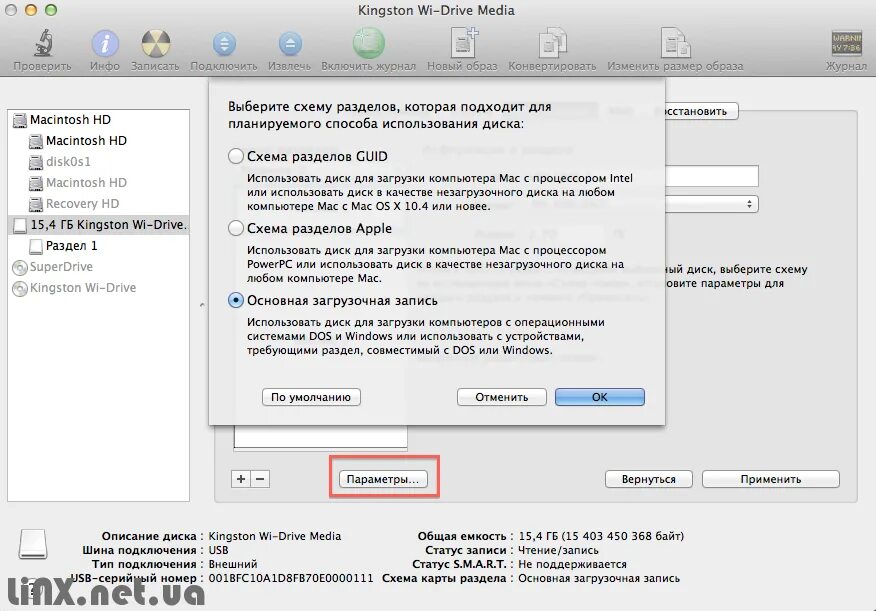Choose Схема разделов GUID radio button
The image size is (876, 611).
coord(236,156)
